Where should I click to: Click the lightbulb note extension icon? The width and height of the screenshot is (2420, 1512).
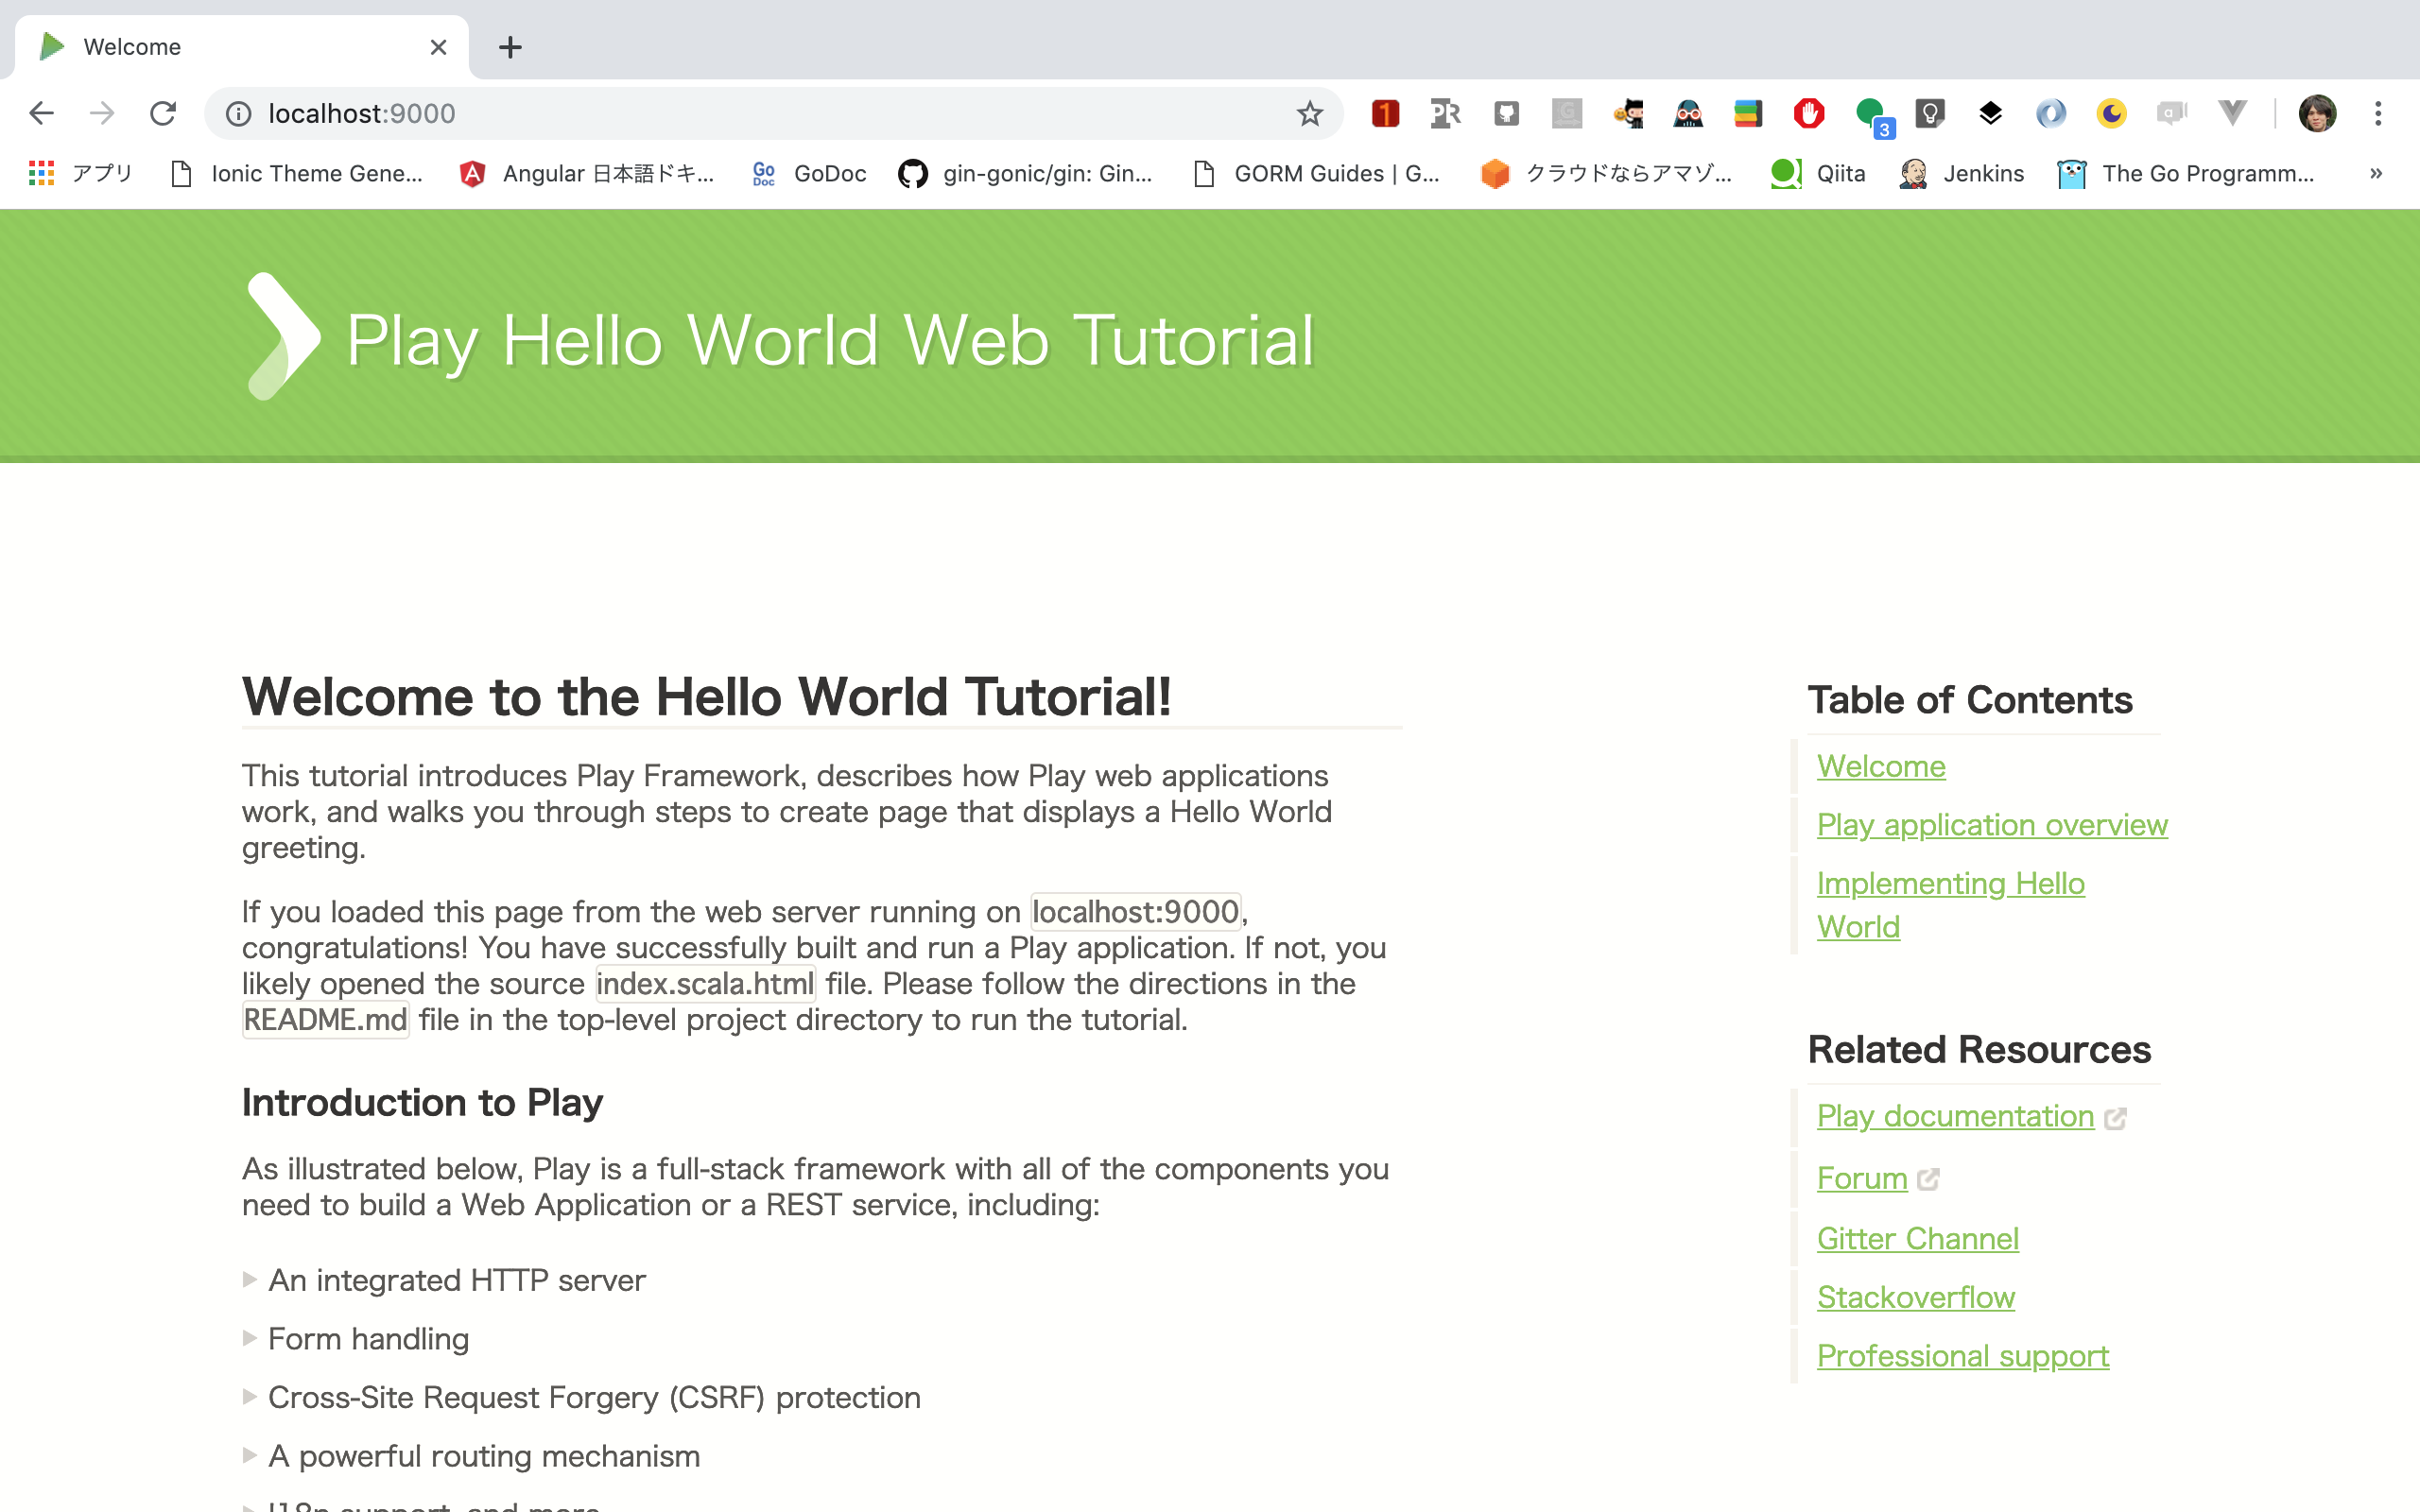point(1930,114)
